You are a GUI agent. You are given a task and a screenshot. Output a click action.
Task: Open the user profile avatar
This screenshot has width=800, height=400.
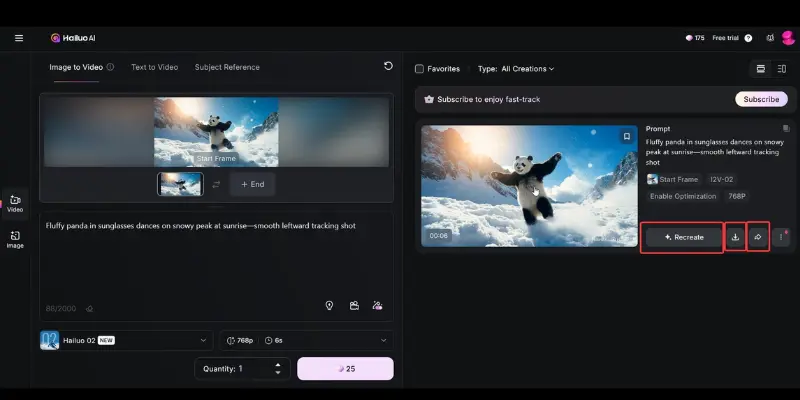(x=788, y=38)
